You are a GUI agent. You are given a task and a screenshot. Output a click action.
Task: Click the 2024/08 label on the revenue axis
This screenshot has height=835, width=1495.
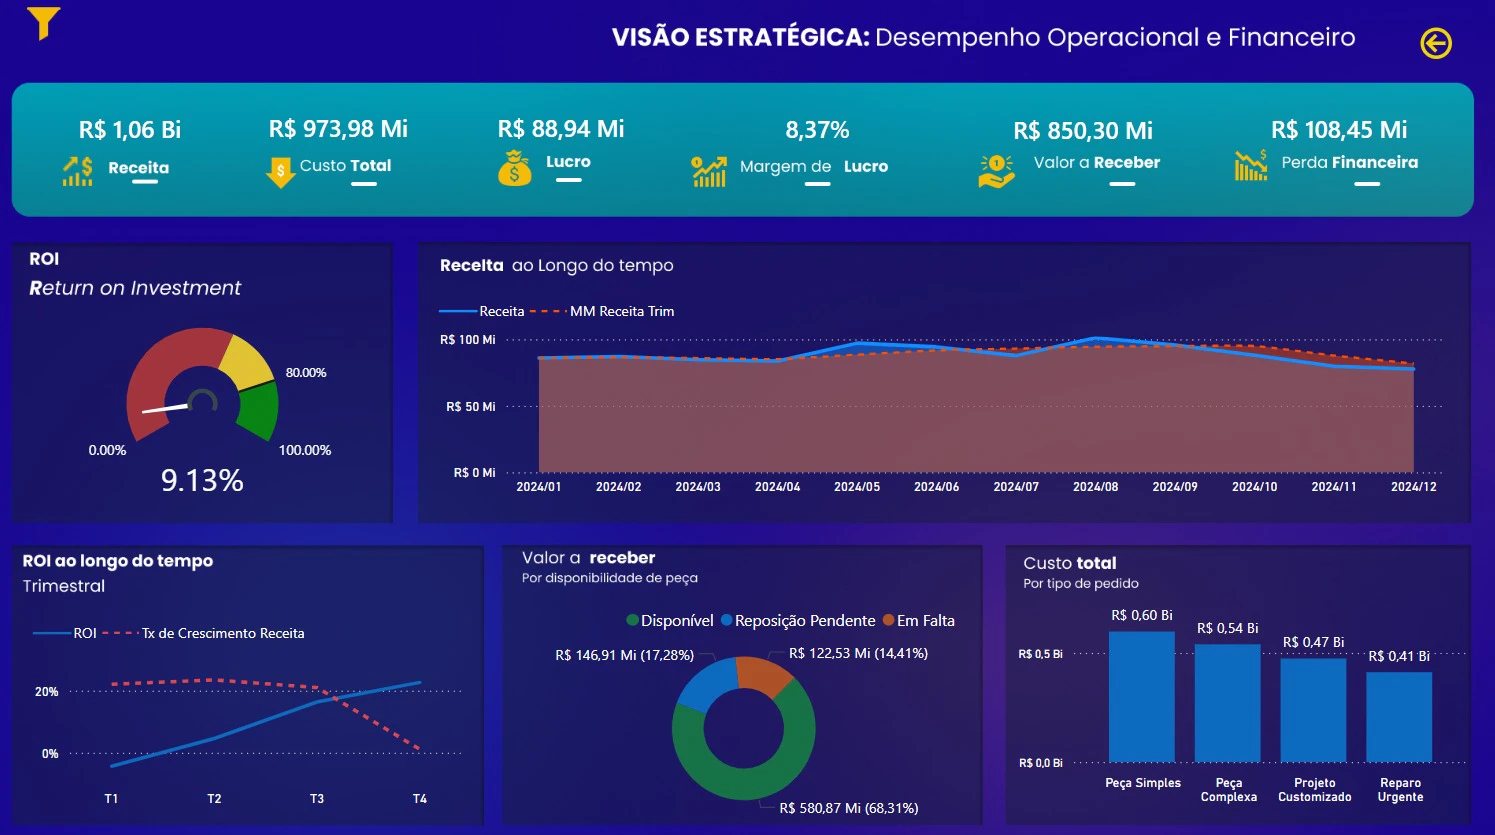pos(1096,487)
